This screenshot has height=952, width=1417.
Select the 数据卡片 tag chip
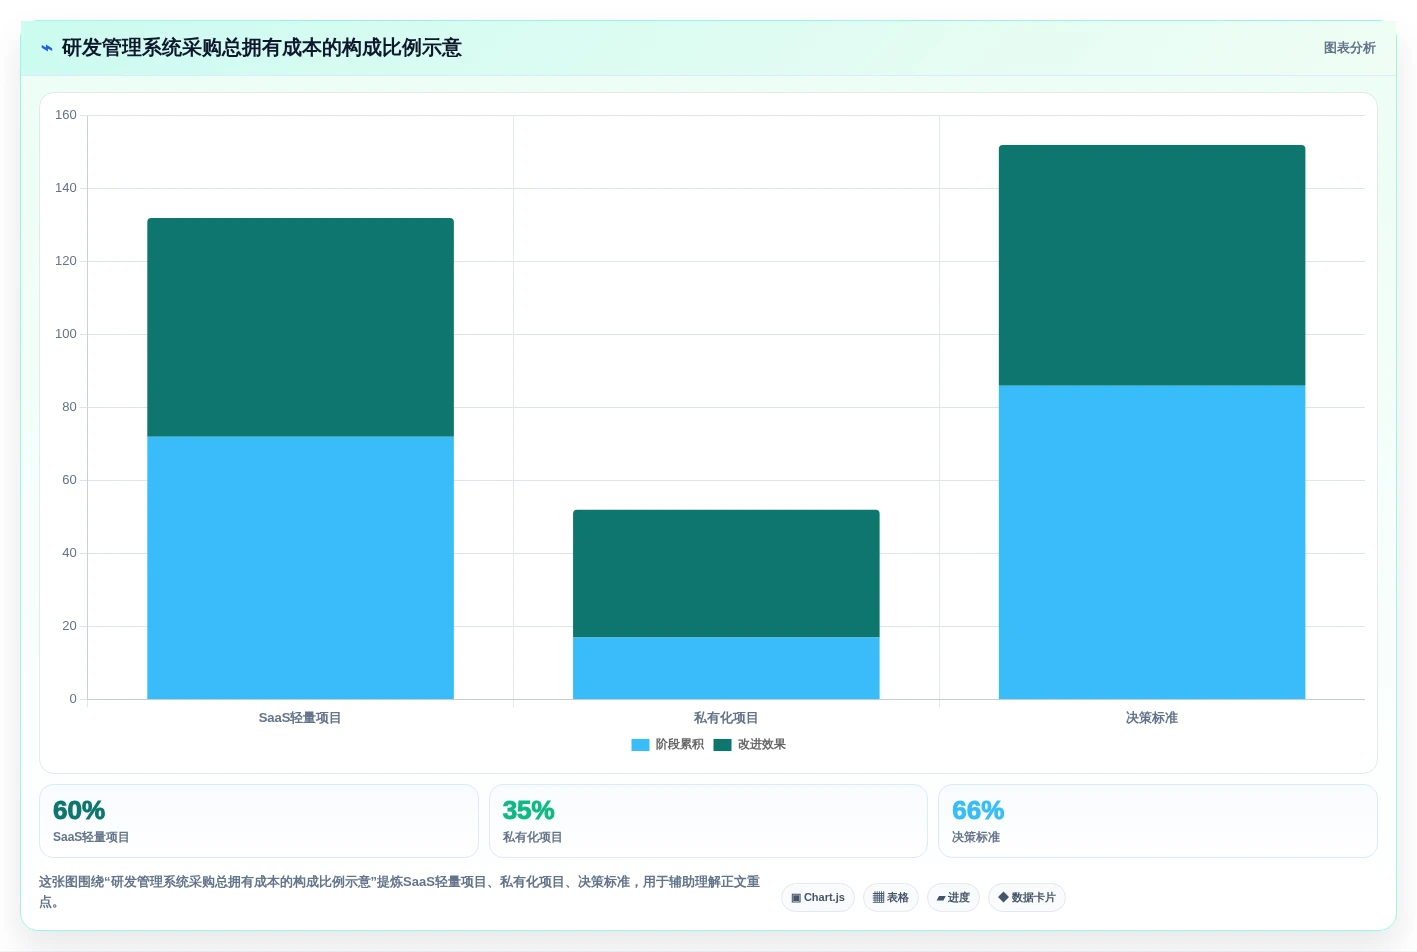pyautogui.click(x=1027, y=897)
